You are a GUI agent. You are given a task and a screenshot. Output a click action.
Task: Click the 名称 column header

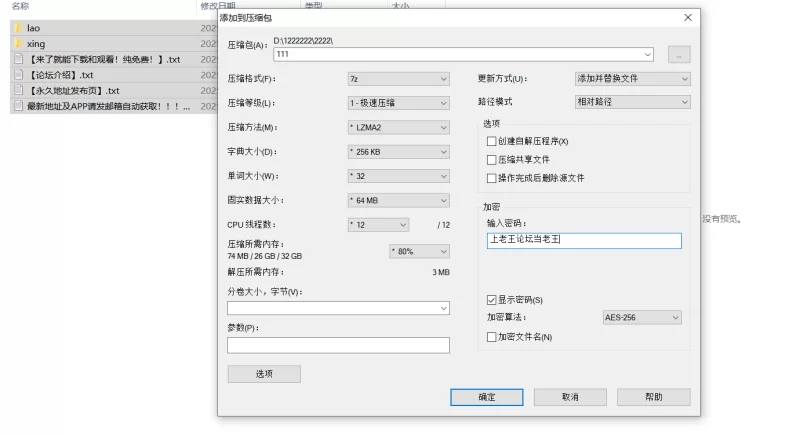[x=20, y=6]
